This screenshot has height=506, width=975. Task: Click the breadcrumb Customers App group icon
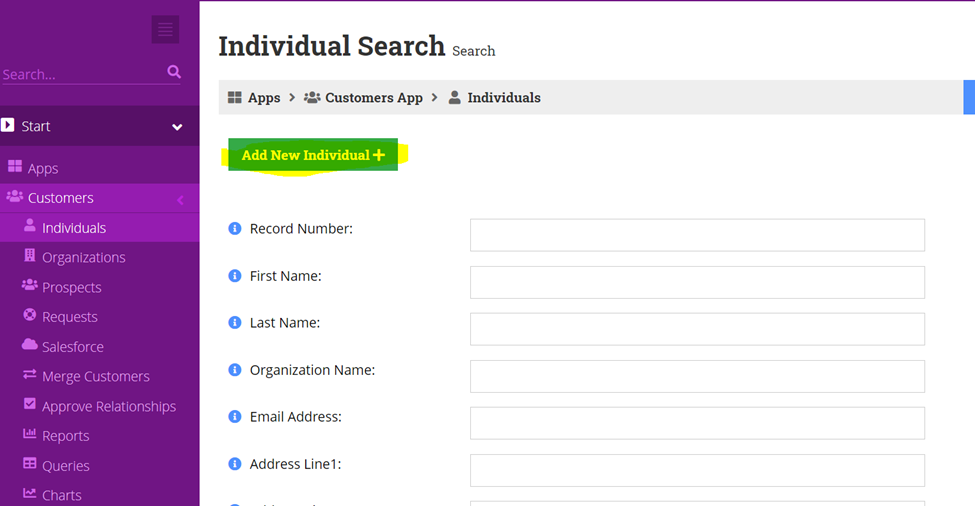(312, 97)
